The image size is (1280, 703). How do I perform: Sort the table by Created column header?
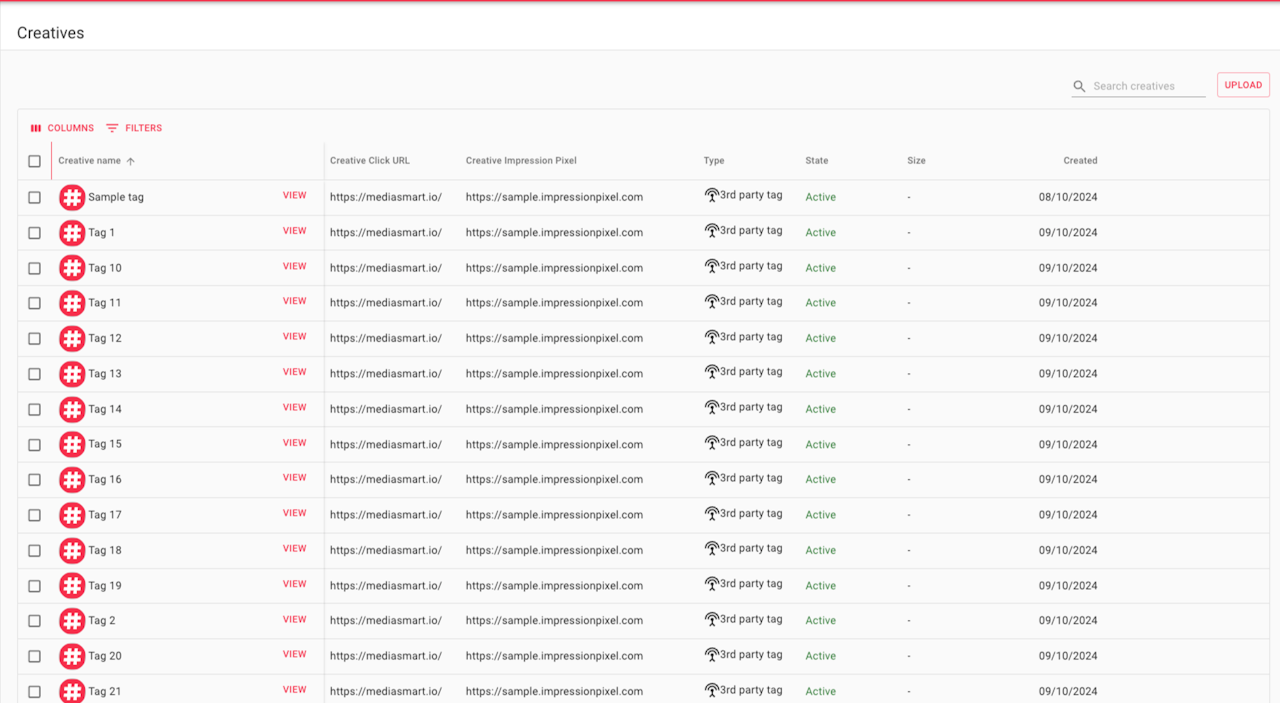[1080, 161]
